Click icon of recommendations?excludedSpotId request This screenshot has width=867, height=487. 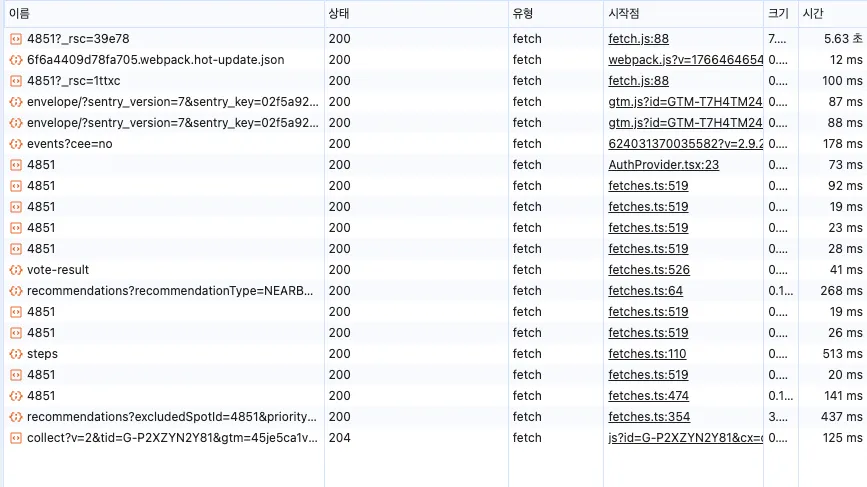(15, 417)
